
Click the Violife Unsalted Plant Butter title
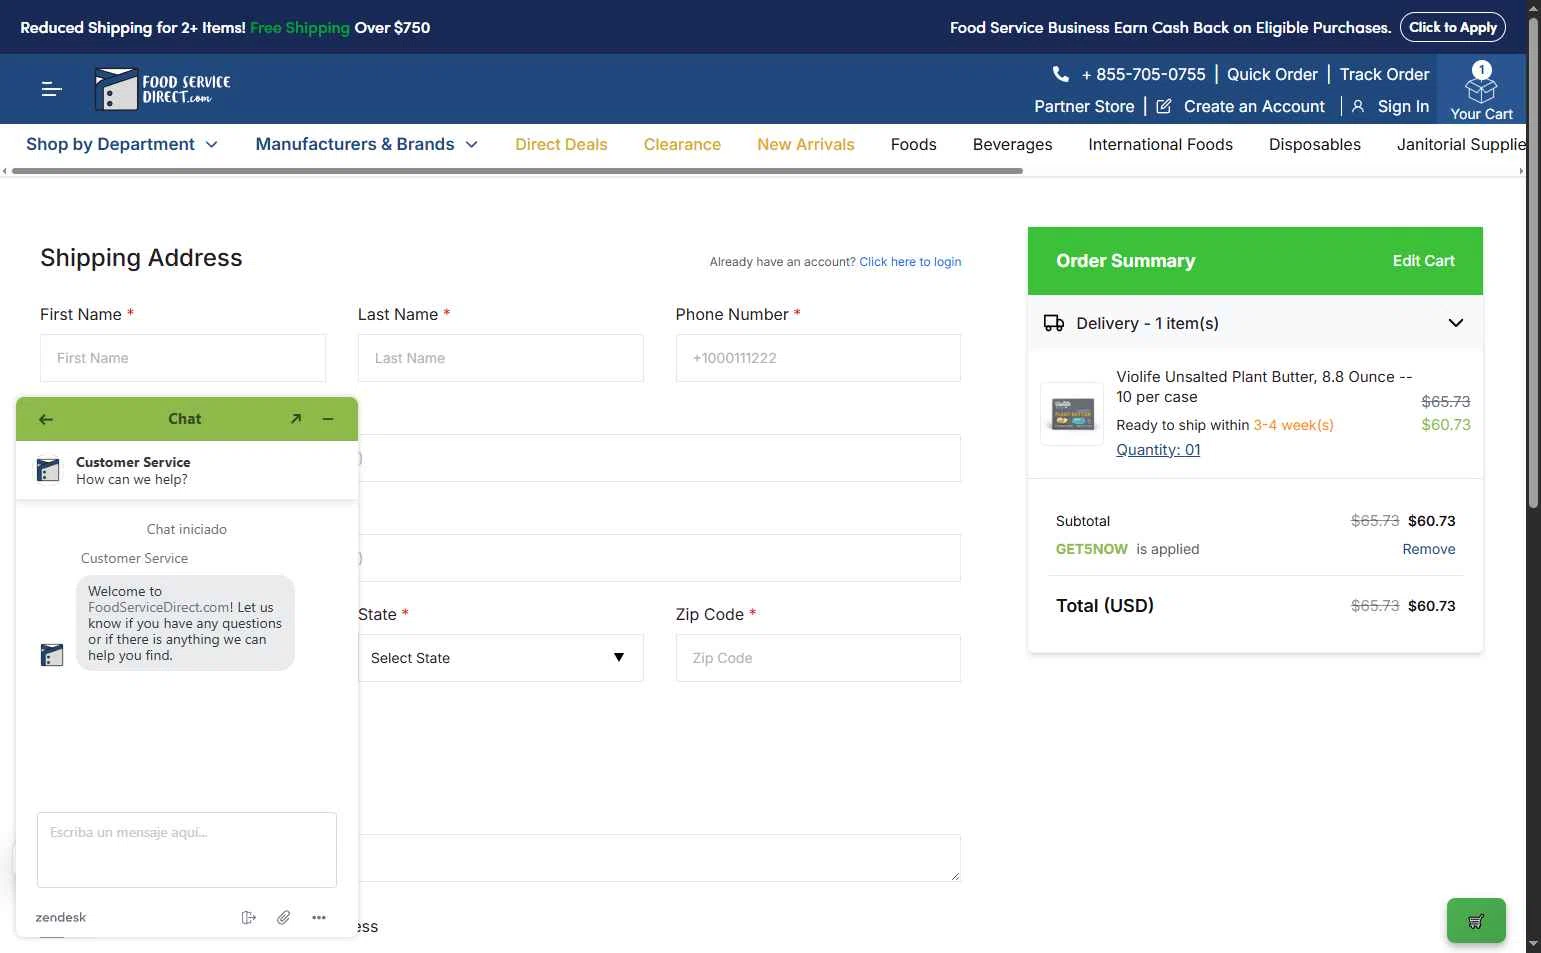[1264, 386]
